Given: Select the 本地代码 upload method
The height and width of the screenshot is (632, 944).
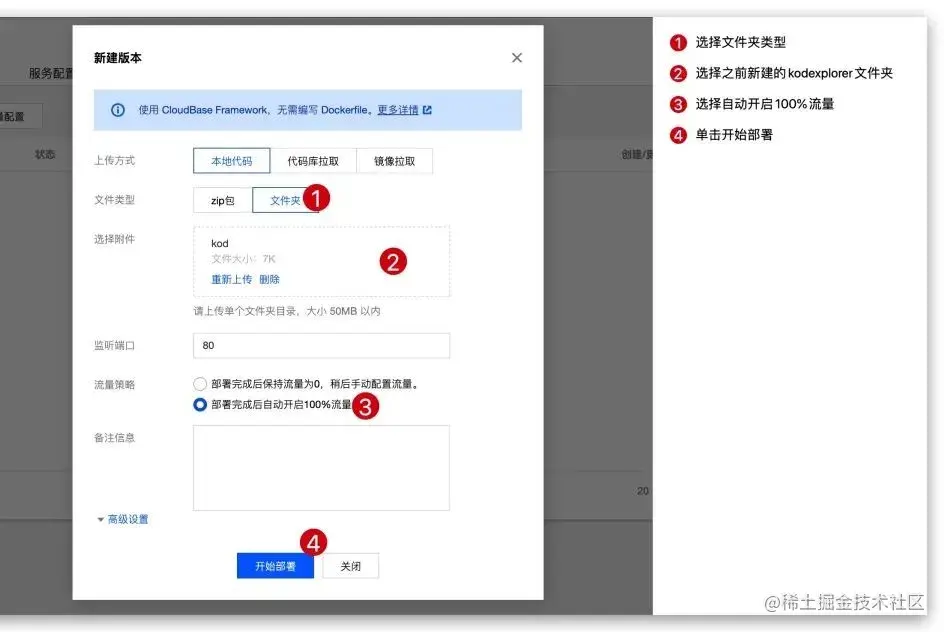Looking at the screenshot, I should point(232,161).
